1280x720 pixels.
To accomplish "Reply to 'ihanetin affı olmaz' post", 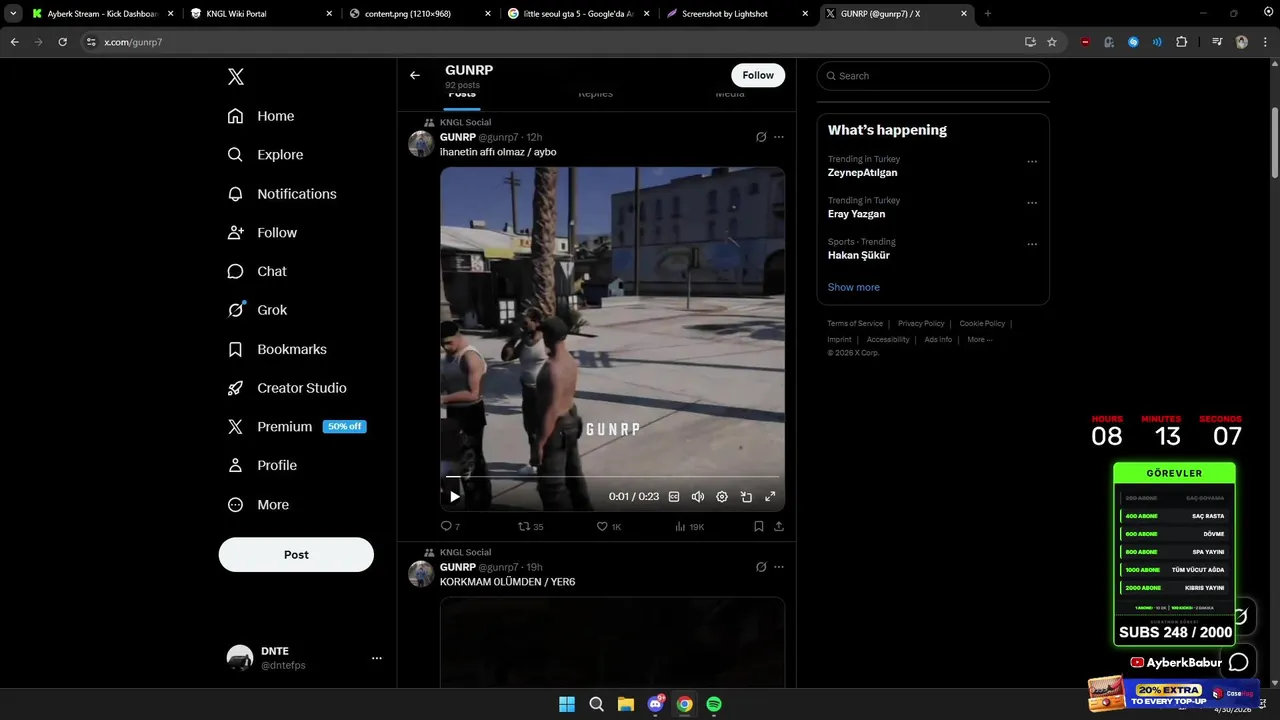I will (x=450, y=526).
